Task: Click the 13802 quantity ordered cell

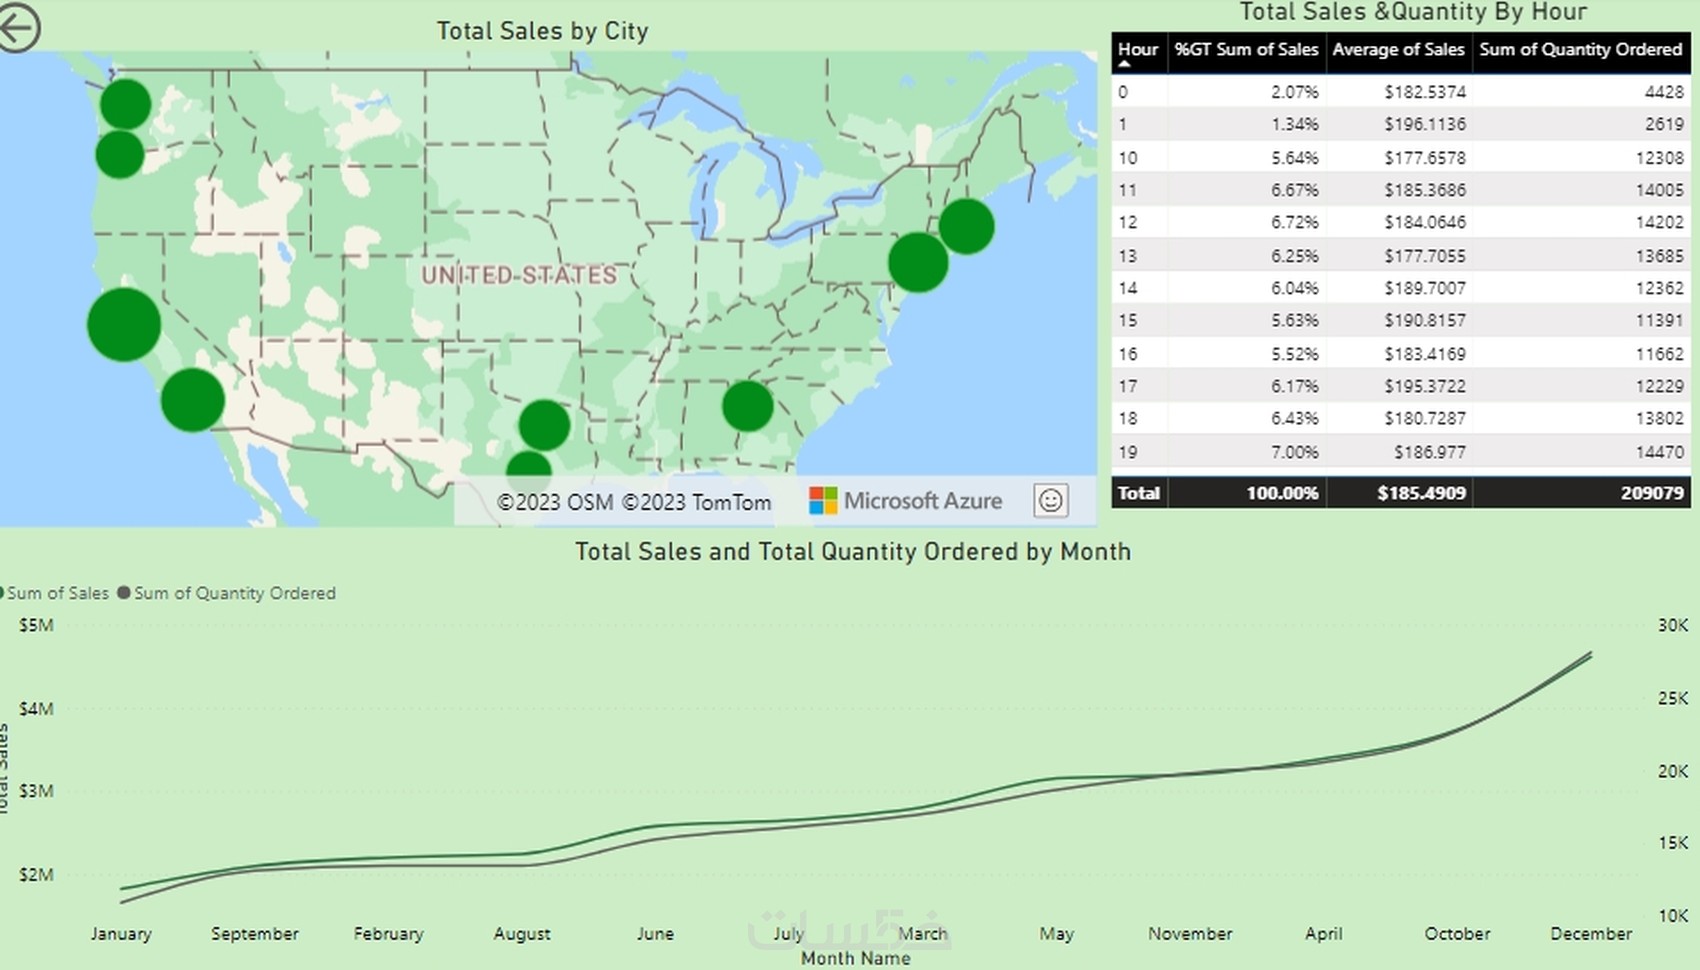Action: pos(1660,418)
